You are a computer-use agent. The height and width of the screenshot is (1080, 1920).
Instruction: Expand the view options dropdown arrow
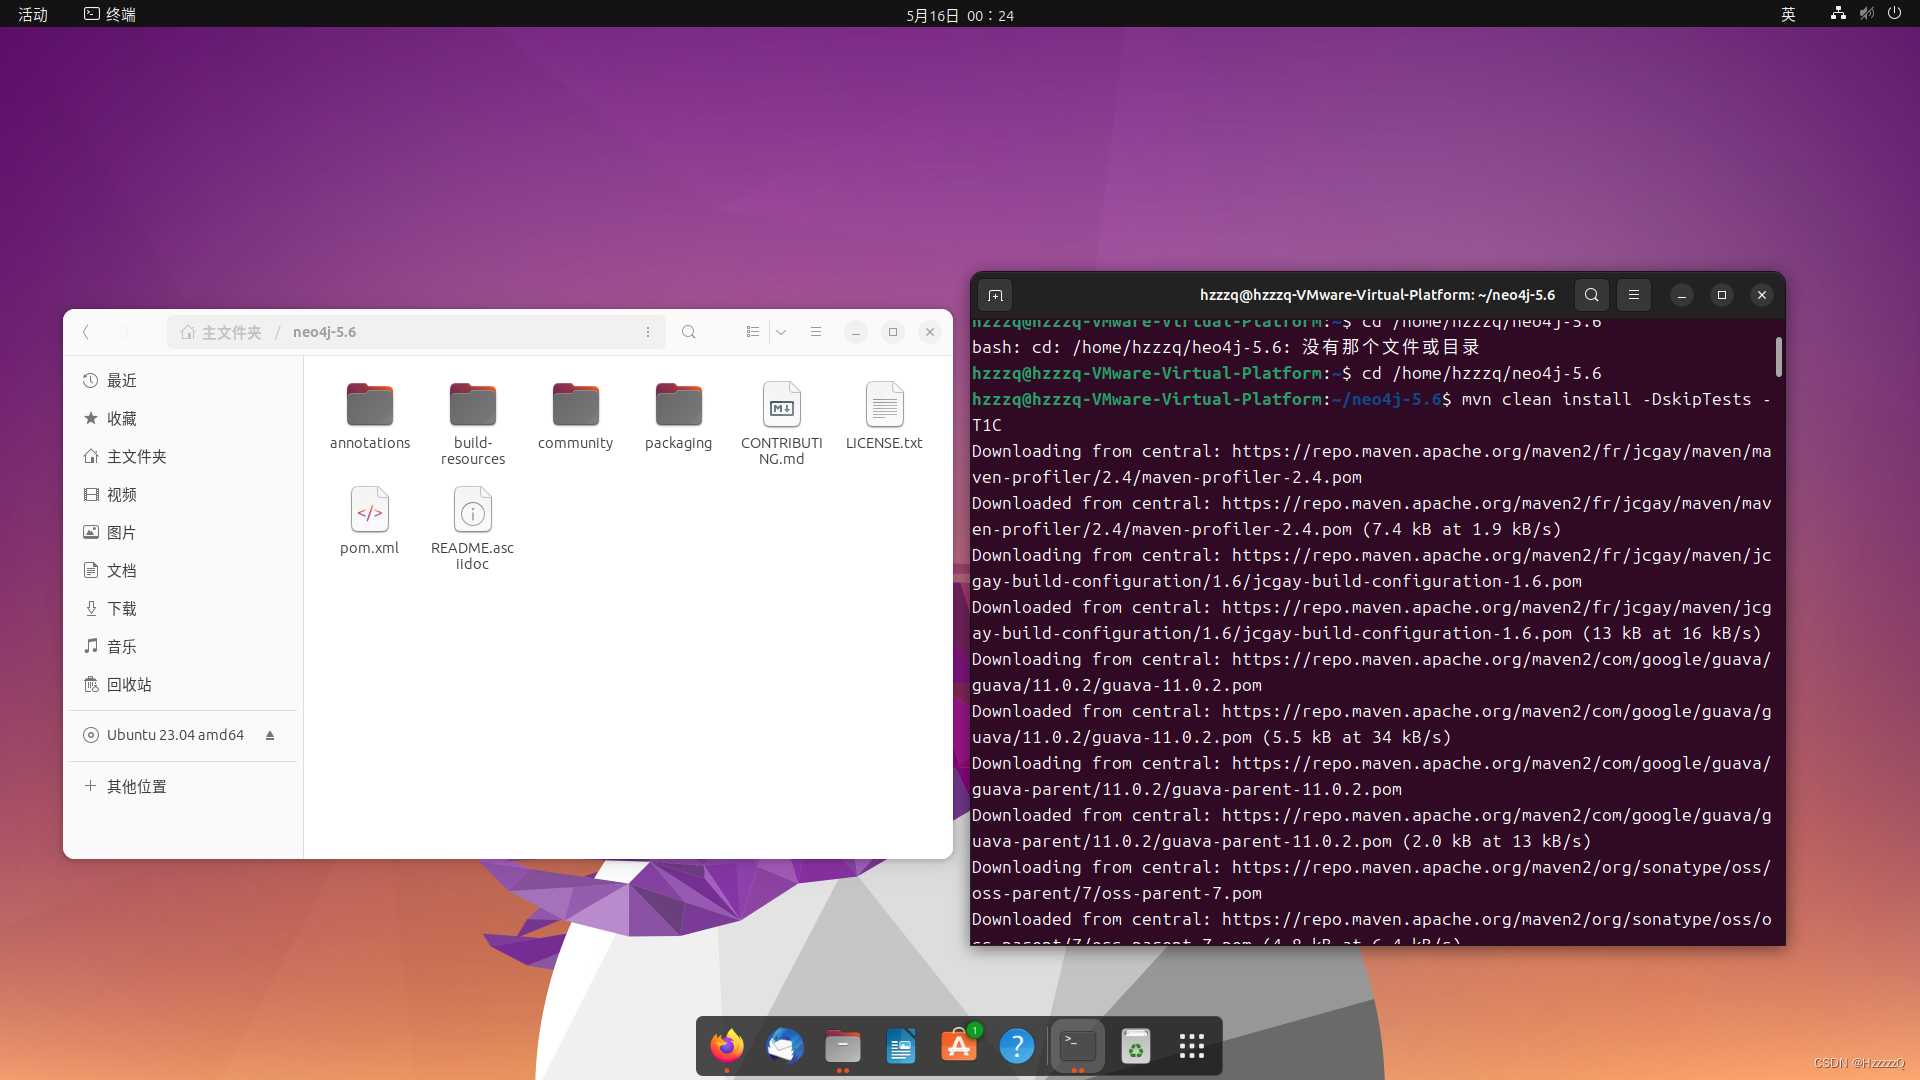coord(781,332)
